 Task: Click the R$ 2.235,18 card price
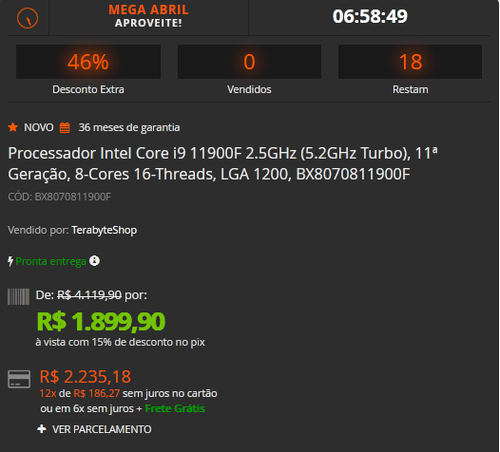(x=85, y=377)
